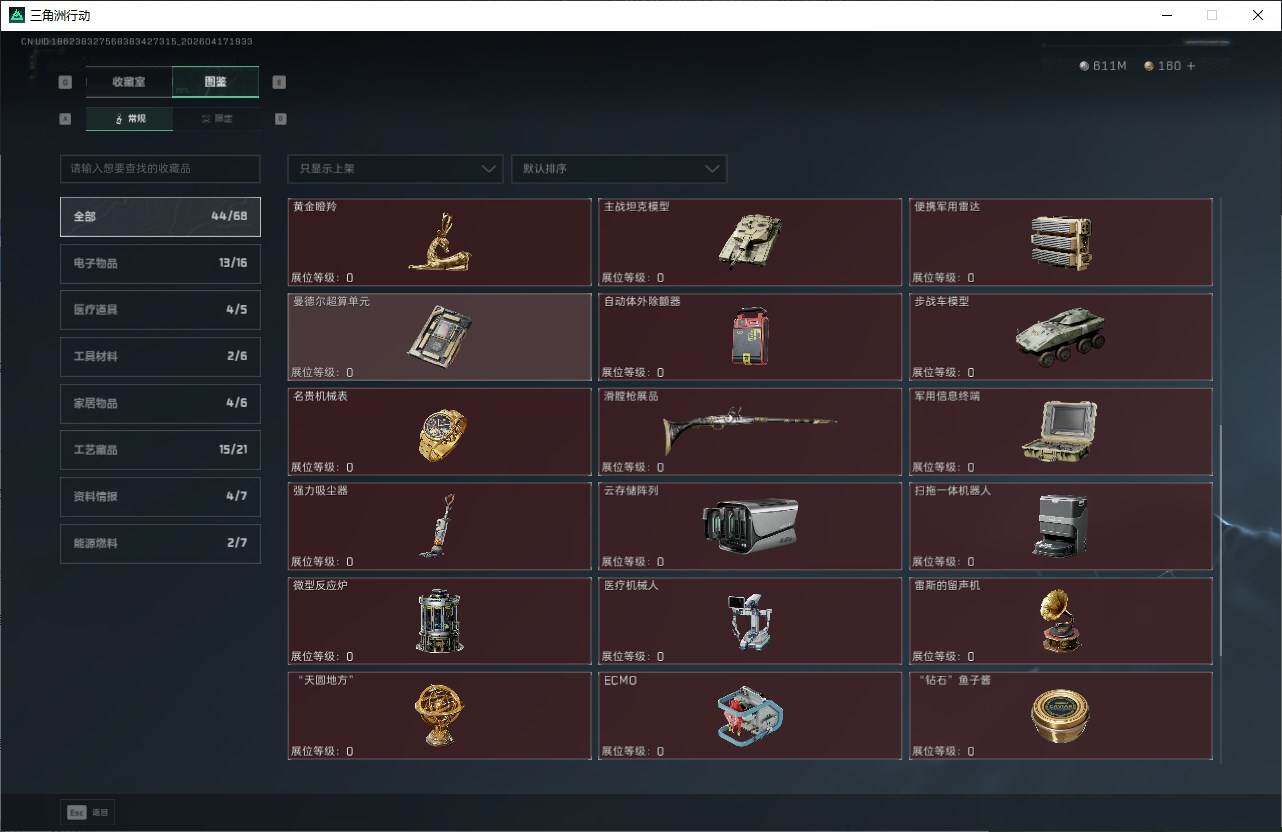This screenshot has width=1282, height=832.
Task: Select the 医疗机械人 medical robot icon
Action: click(x=749, y=620)
